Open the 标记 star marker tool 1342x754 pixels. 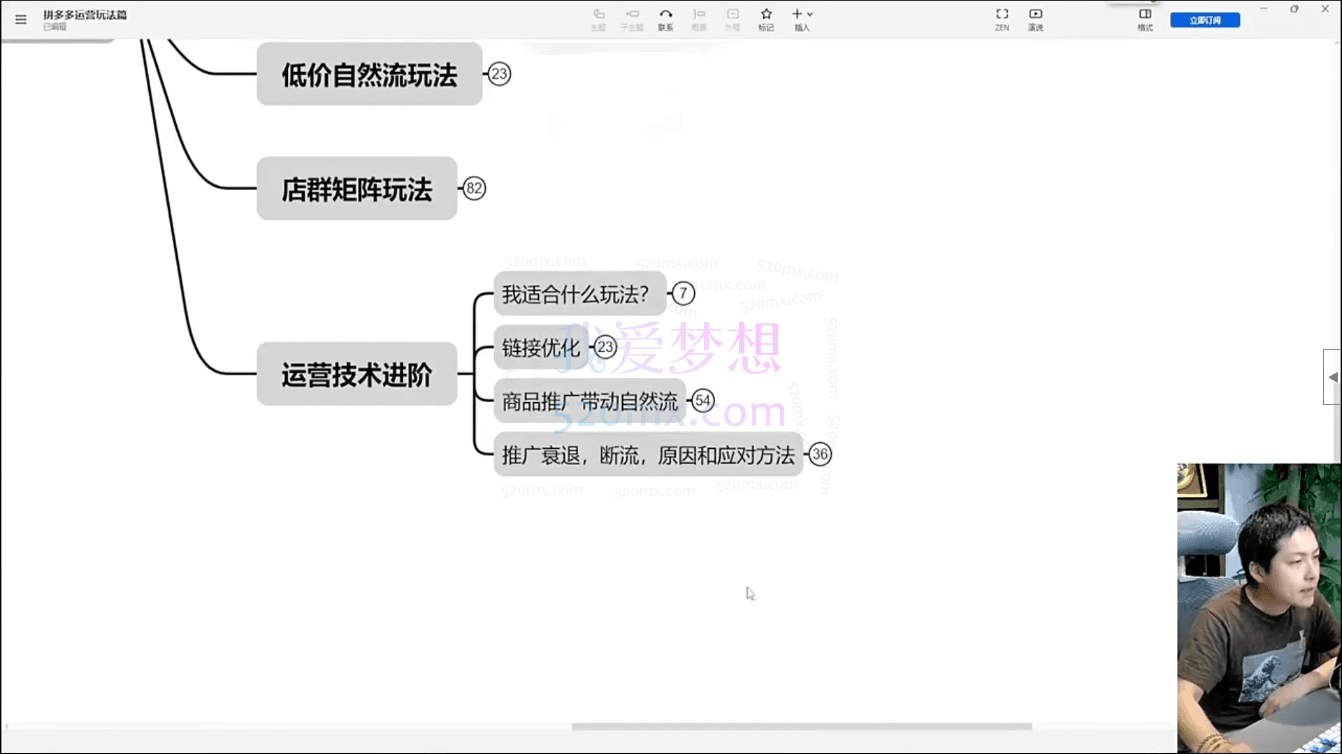click(x=766, y=19)
